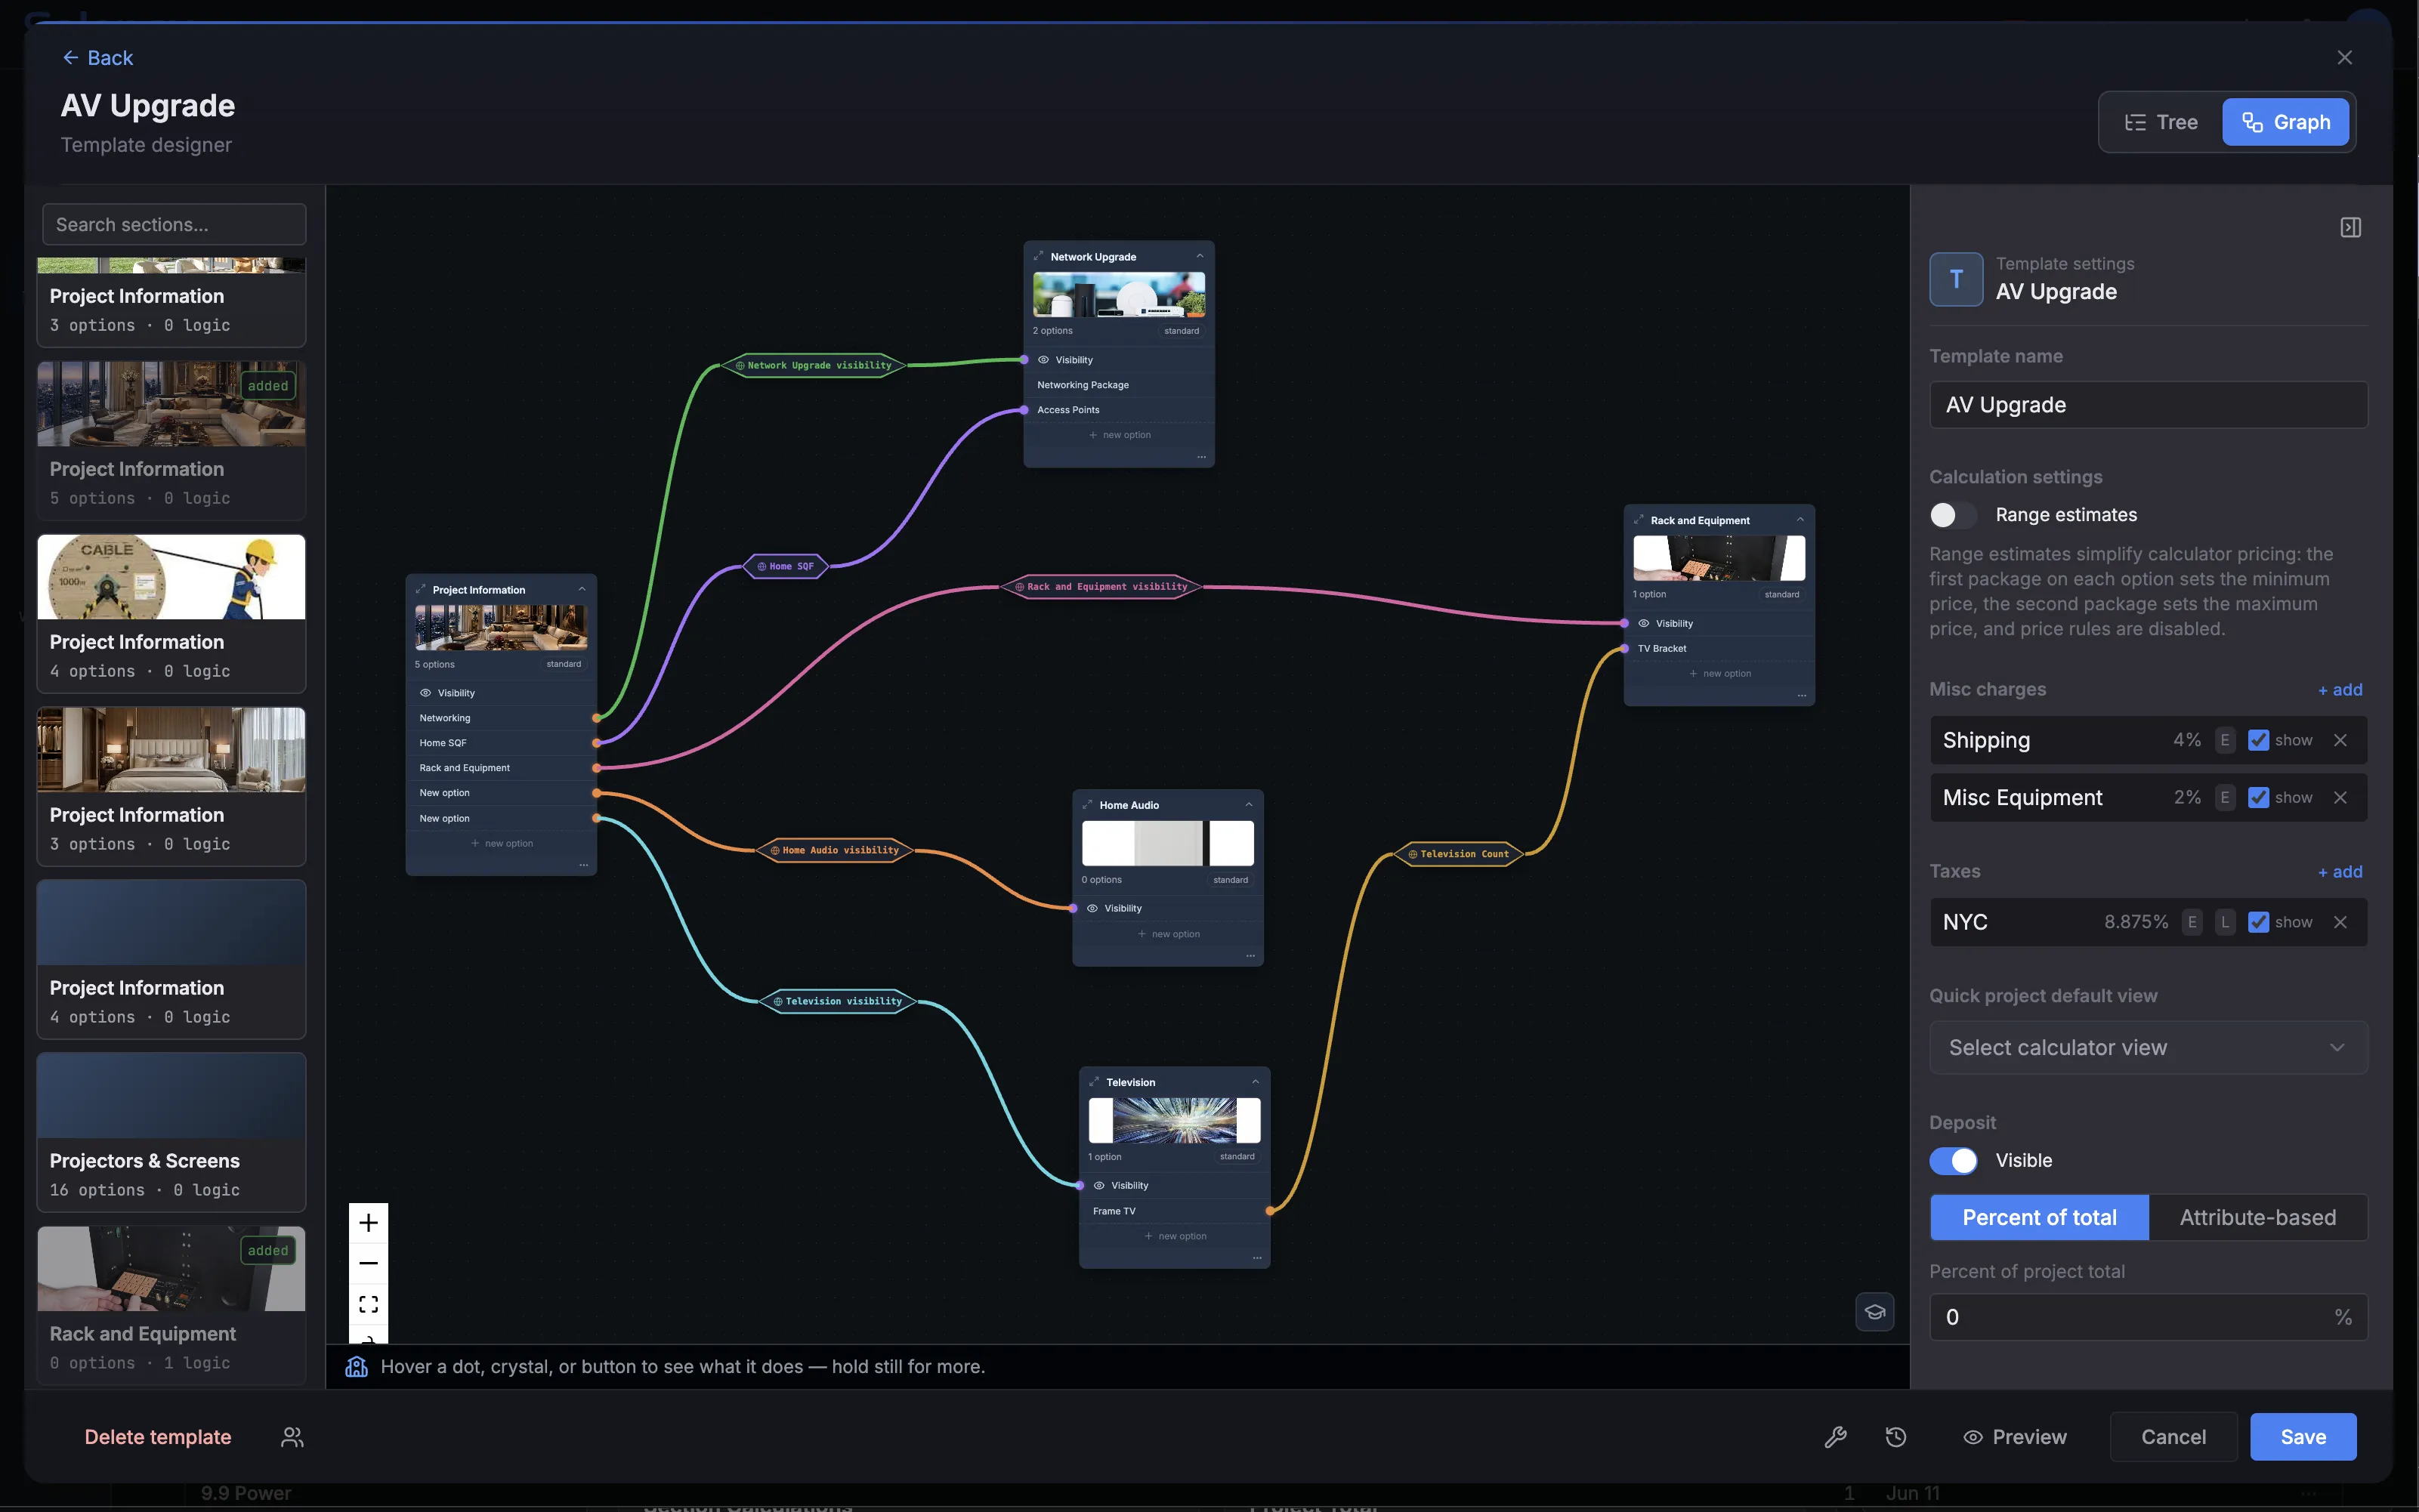Uncheck show for Shipping charge
The image size is (2419, 1512).
pos(2258,740)
